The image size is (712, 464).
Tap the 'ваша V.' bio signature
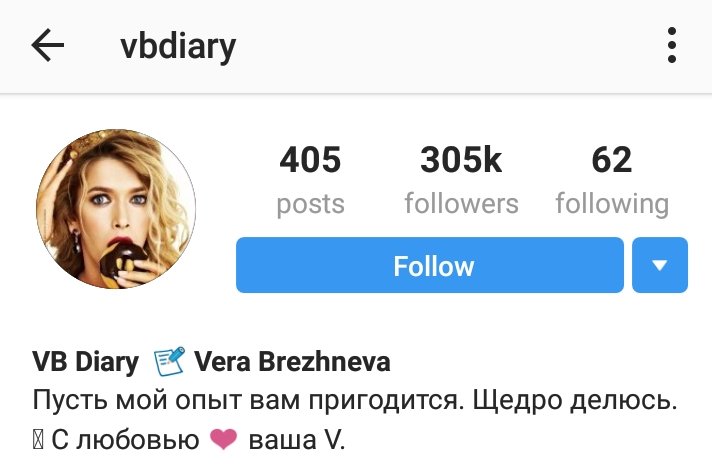coord(297,439)
